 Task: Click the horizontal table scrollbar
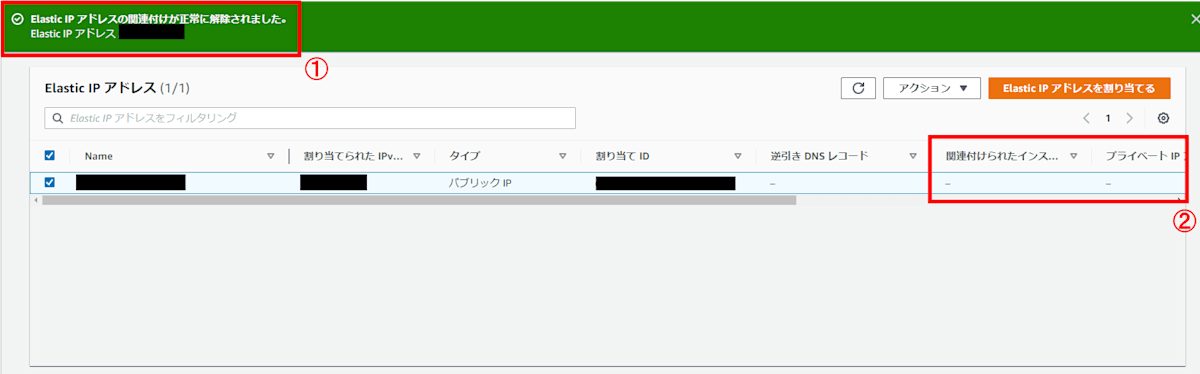419,200
